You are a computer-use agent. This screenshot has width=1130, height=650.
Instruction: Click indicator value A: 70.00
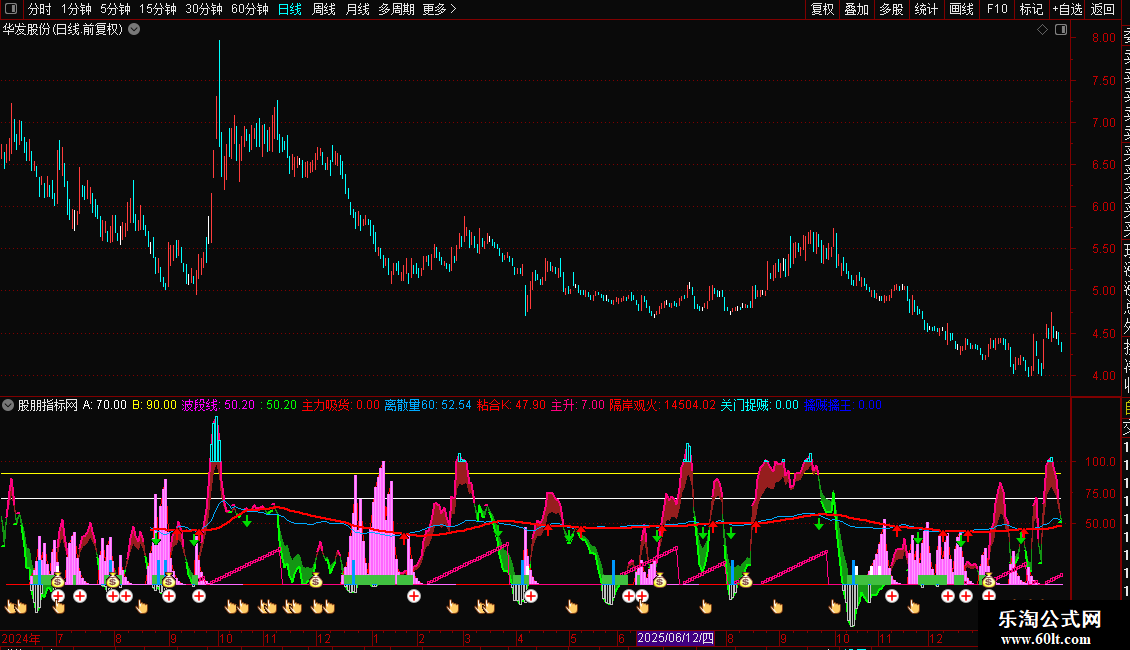[x=104, y=405]
